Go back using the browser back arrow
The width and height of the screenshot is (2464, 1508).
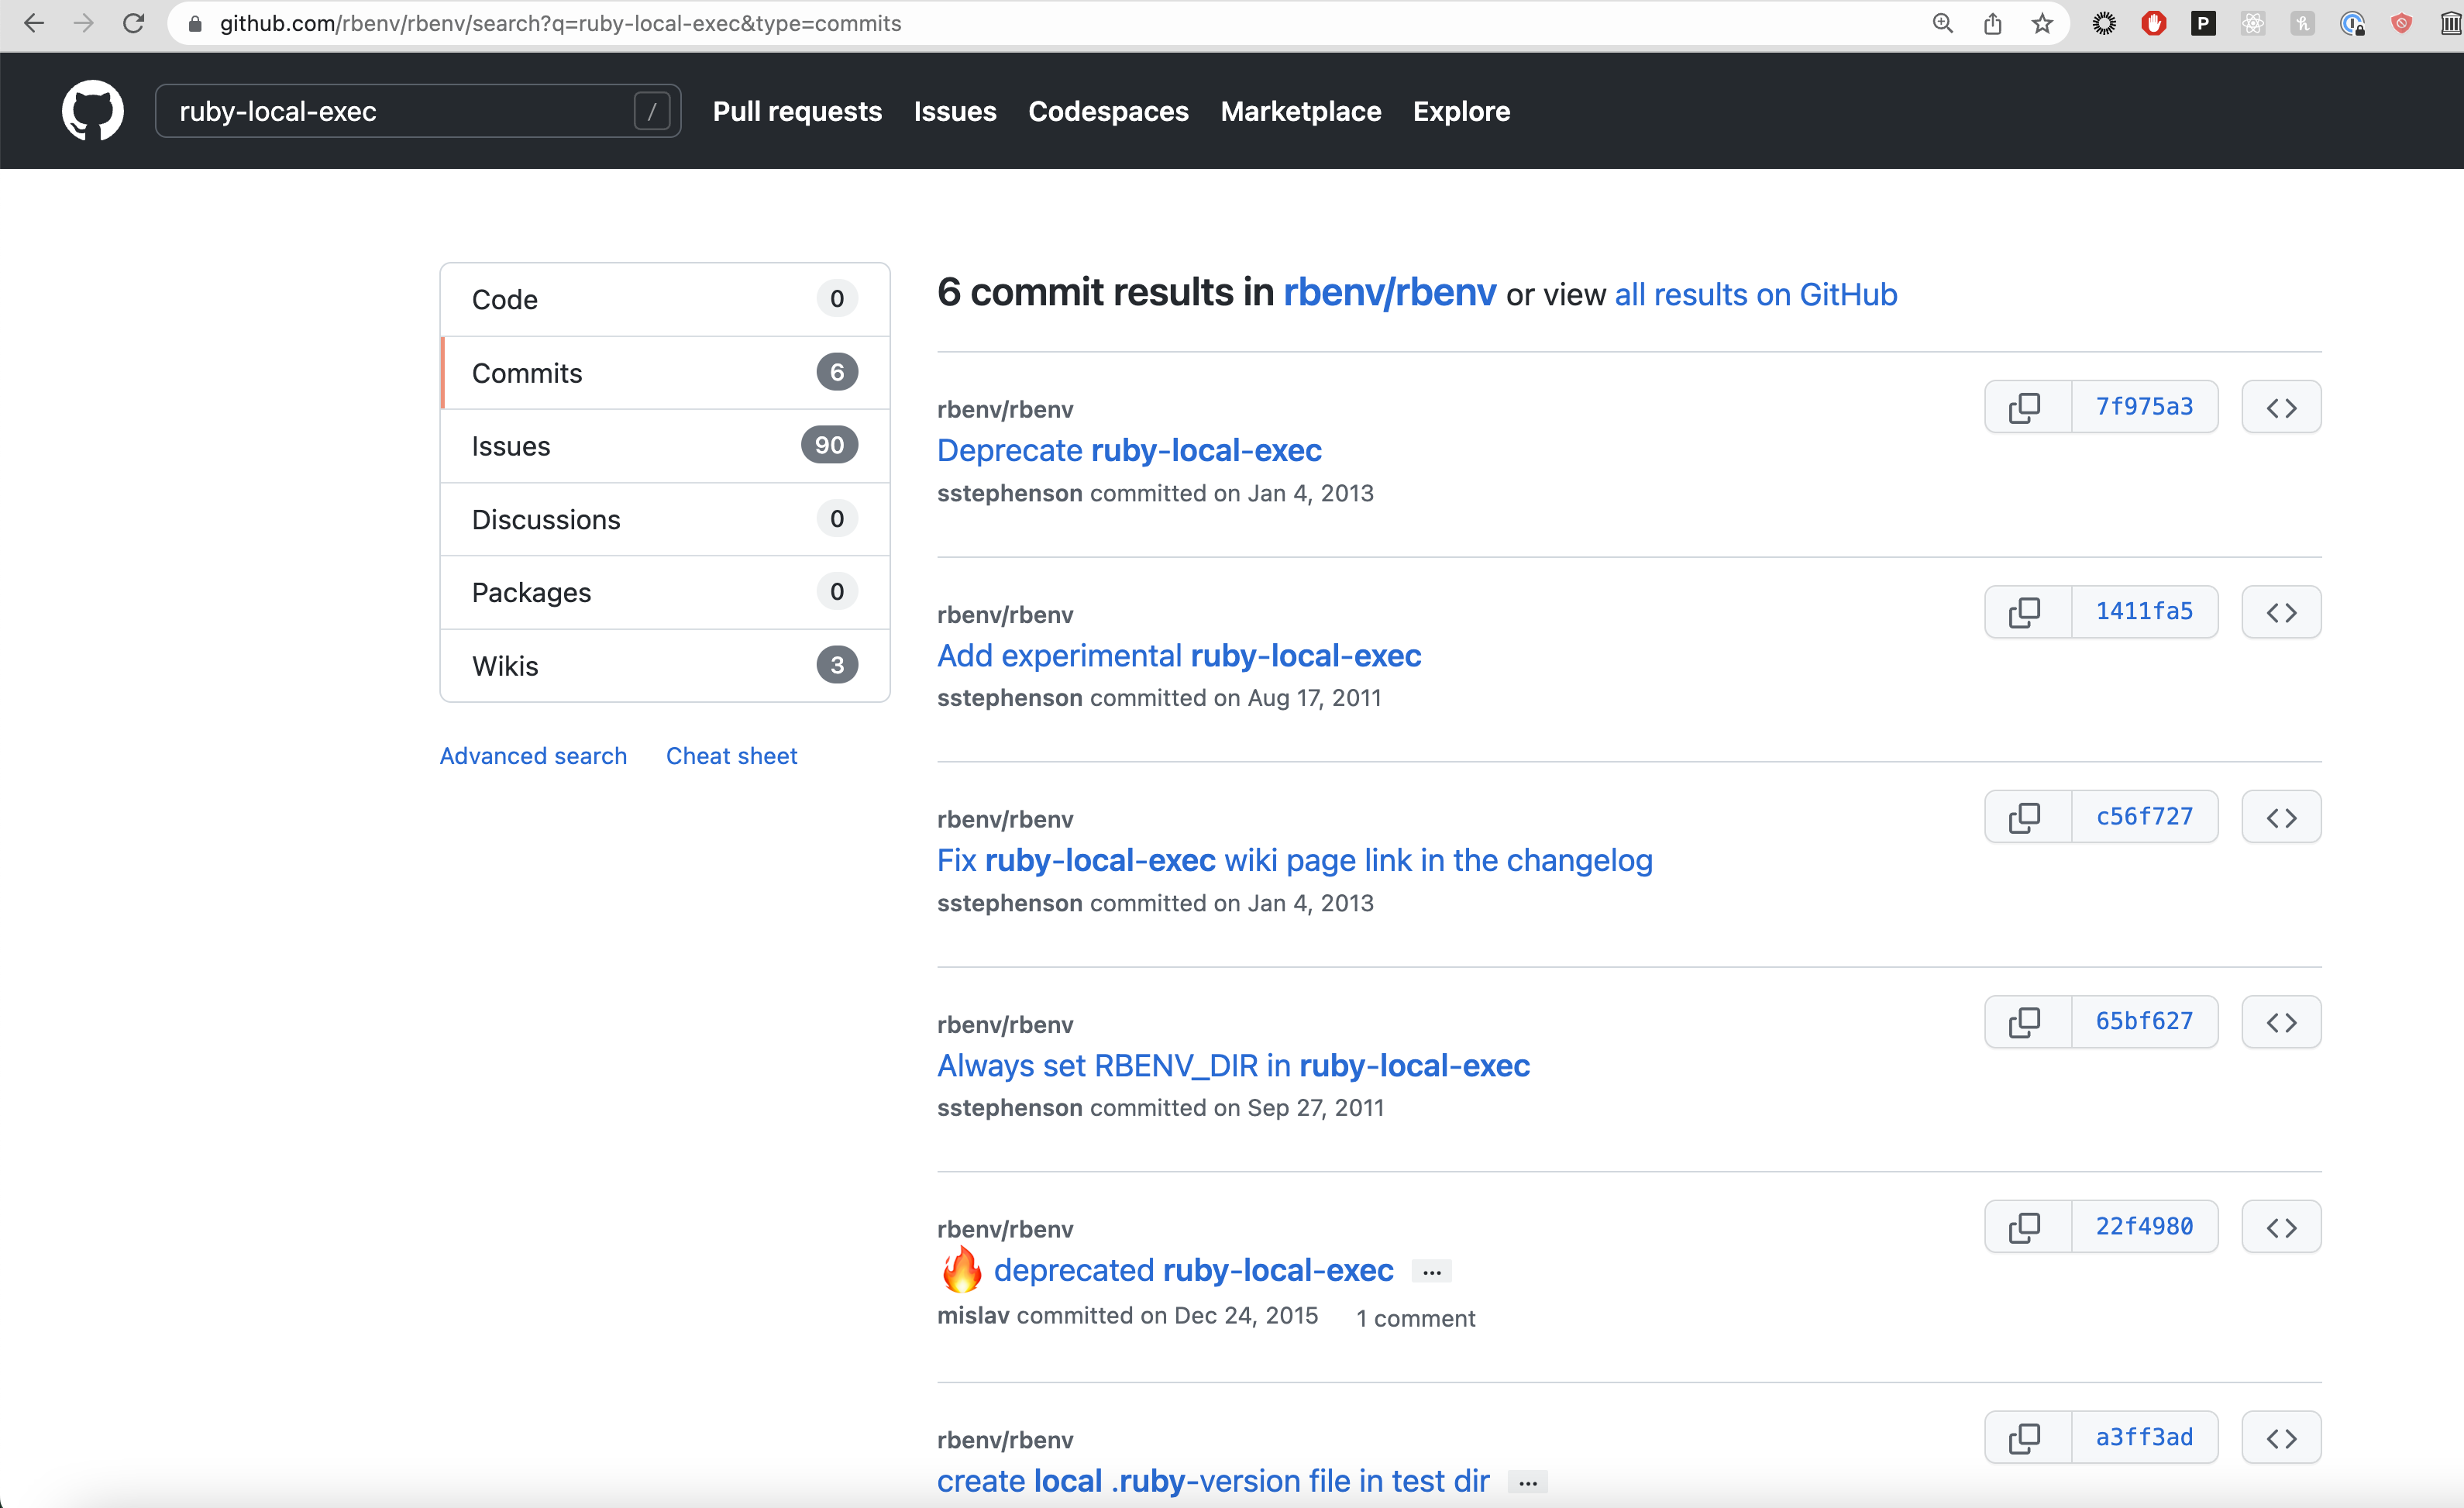point(34,23)
